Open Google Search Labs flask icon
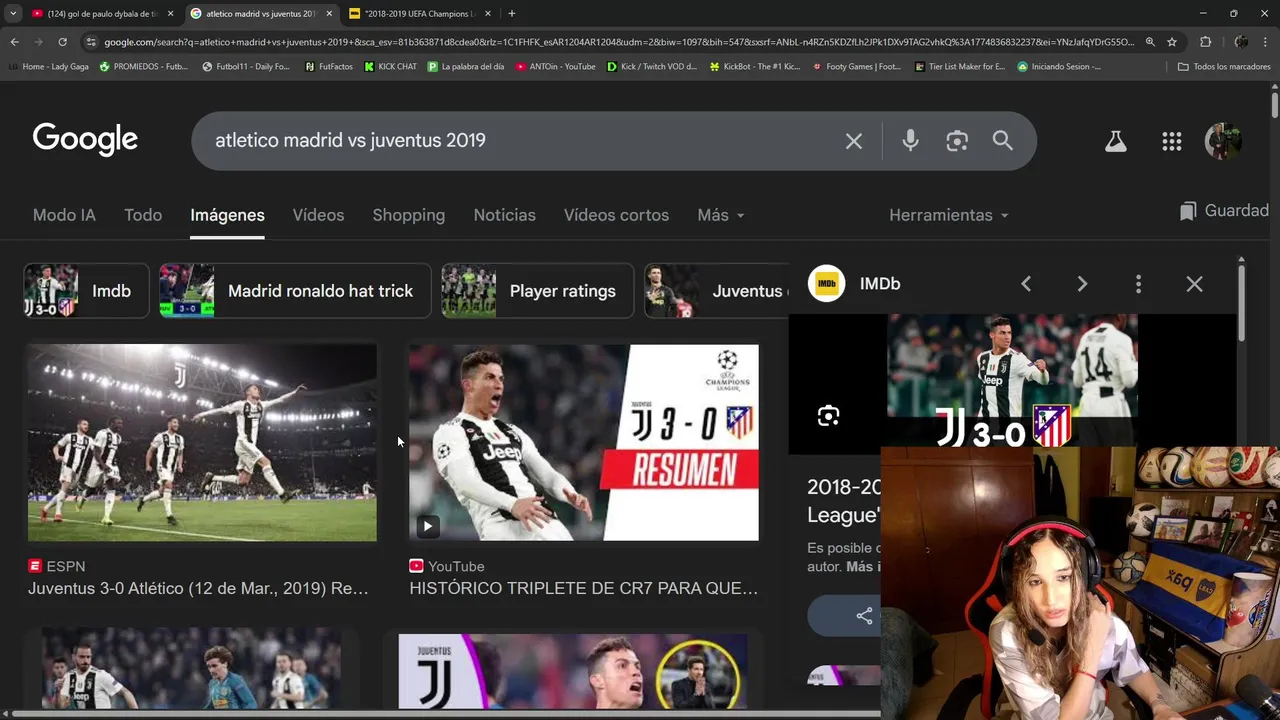This screenshot has height=720, width=1280. (1116, 141)
